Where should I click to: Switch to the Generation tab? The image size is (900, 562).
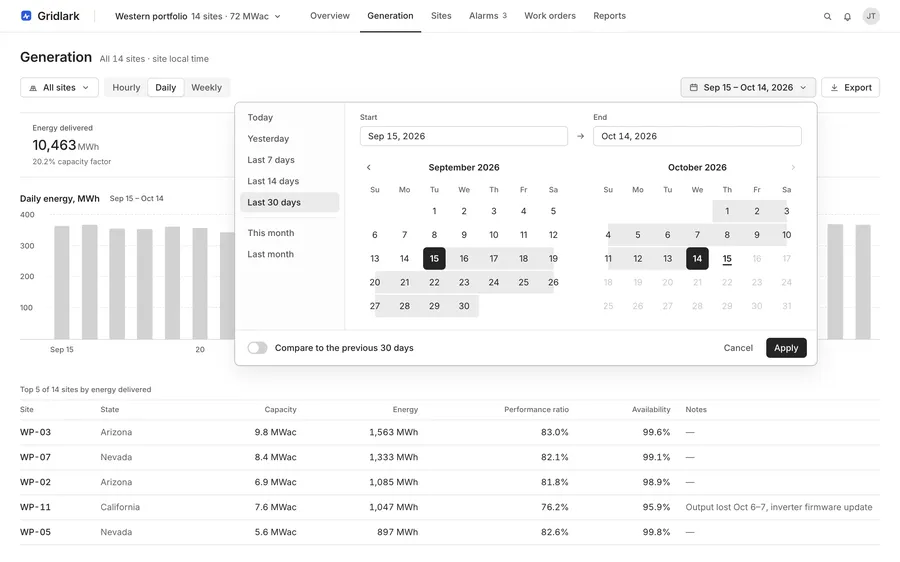click(x=390, y=16)
